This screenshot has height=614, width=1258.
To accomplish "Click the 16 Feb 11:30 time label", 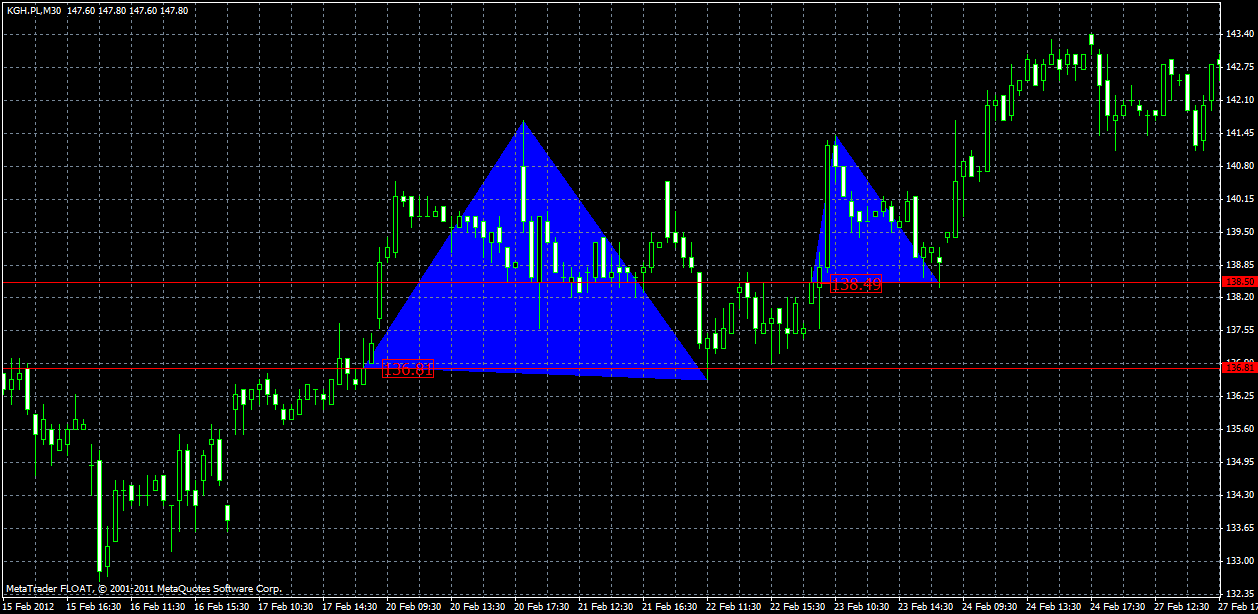I will coord(158,607).
